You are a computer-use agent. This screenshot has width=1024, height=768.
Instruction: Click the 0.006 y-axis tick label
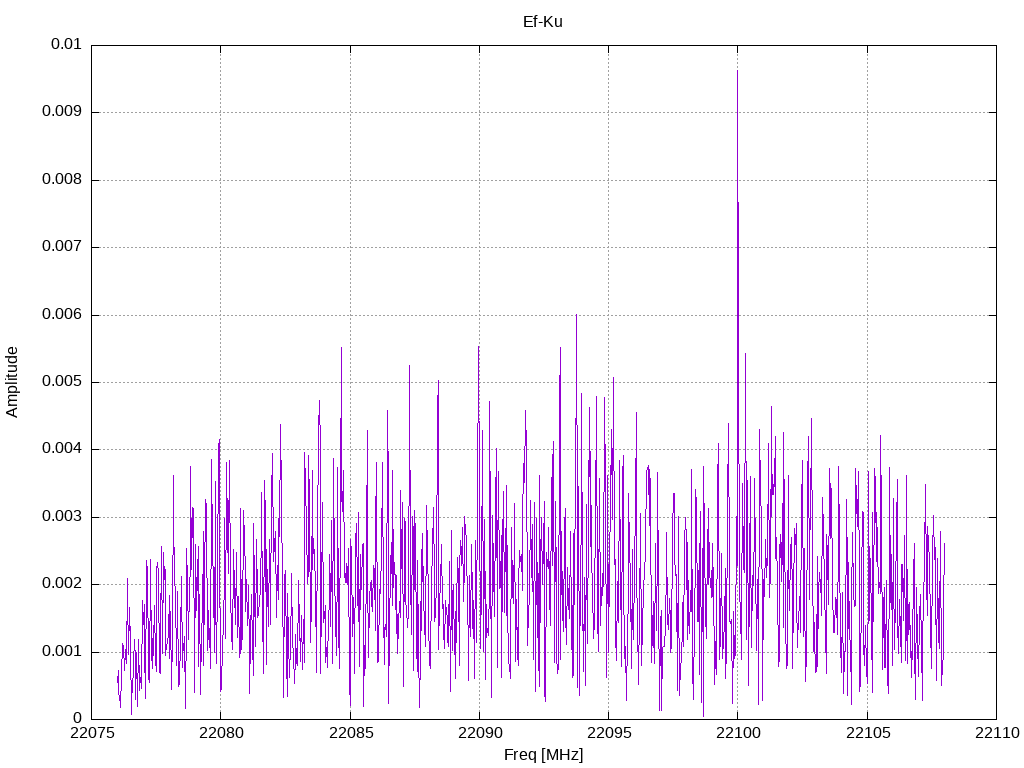[x=61, y=315]
